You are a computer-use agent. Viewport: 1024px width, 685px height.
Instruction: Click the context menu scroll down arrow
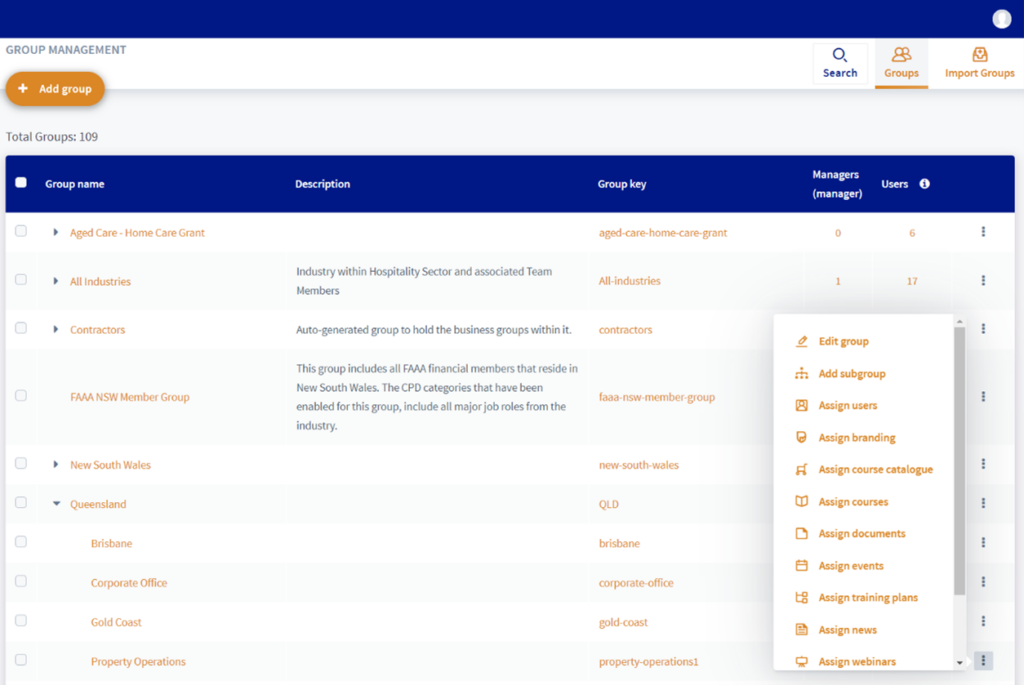[959, 663]
